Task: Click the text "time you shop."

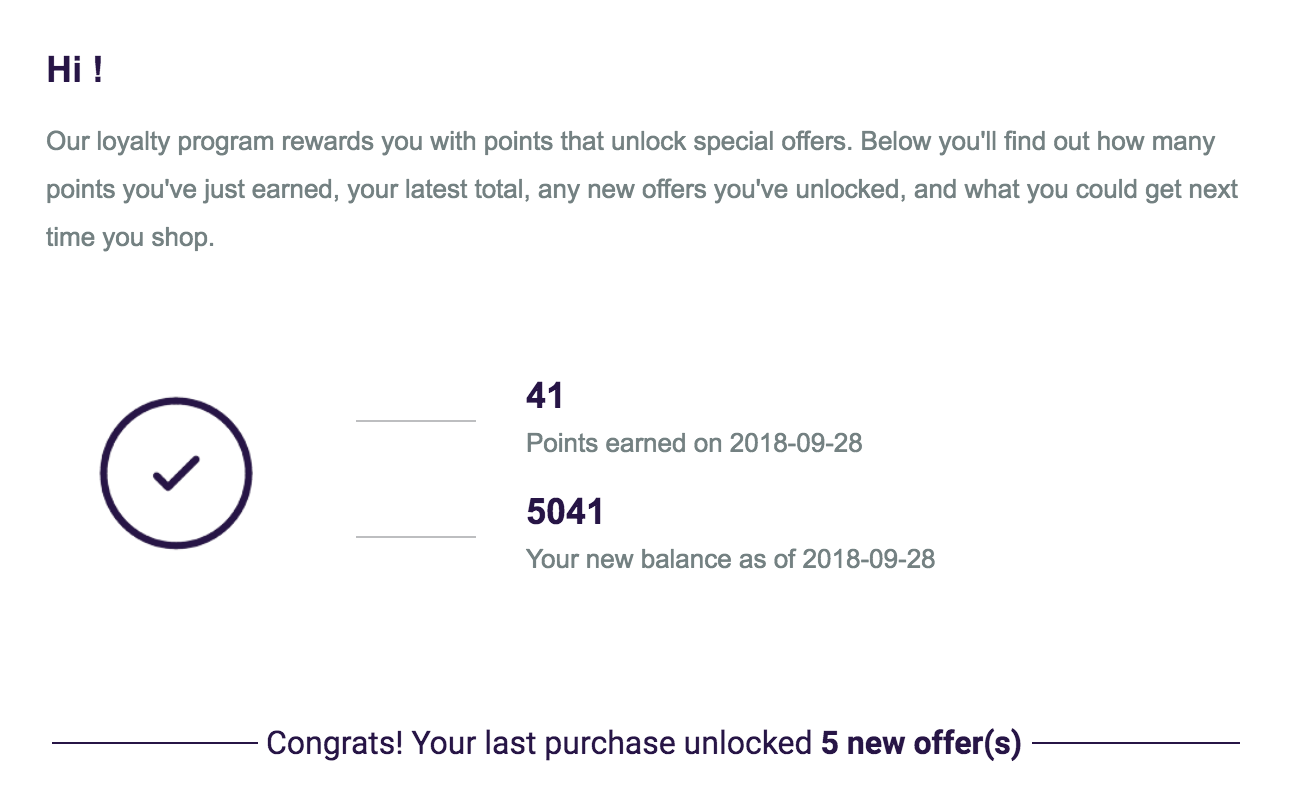Action: [x=130, y=239]
